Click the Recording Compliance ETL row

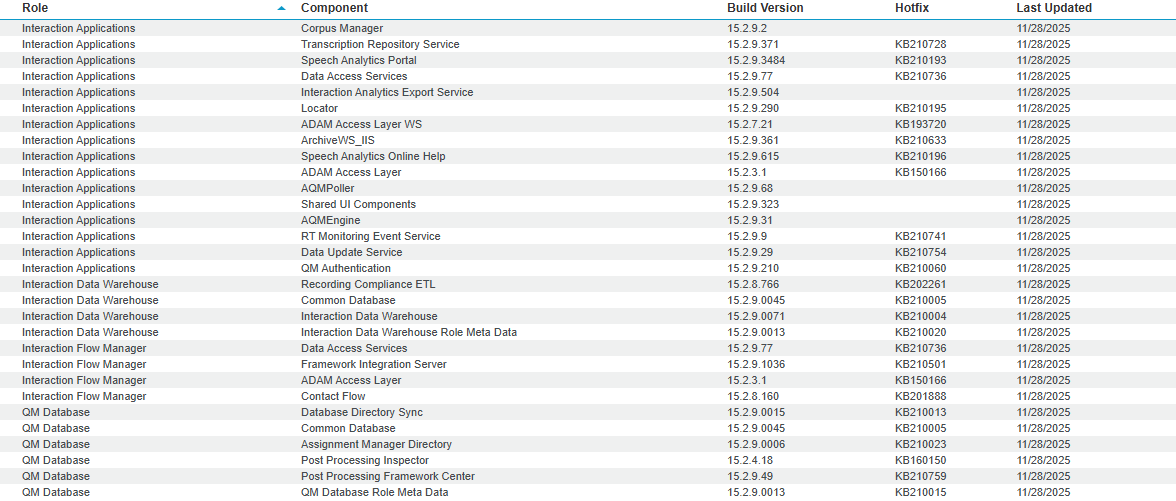click(368, 284)
